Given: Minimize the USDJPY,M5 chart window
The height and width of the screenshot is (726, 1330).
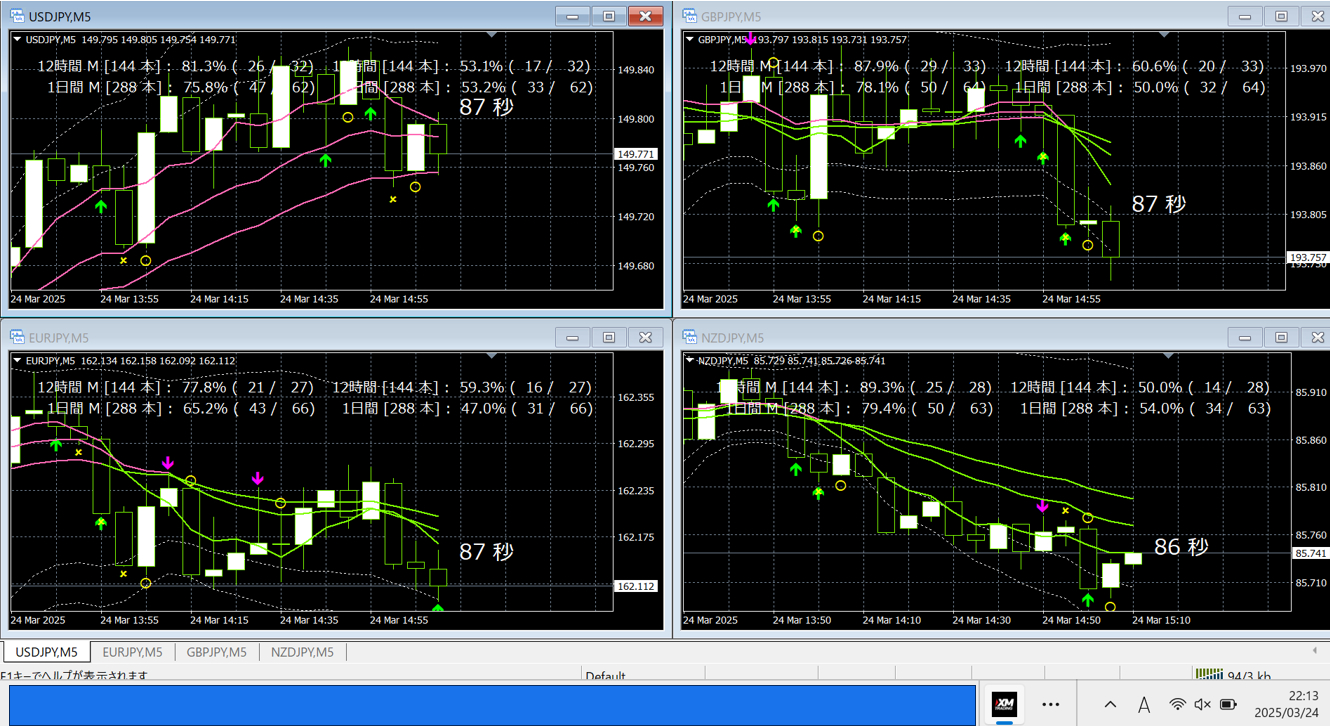Looking at the screenshot, I should coord(573,16).
